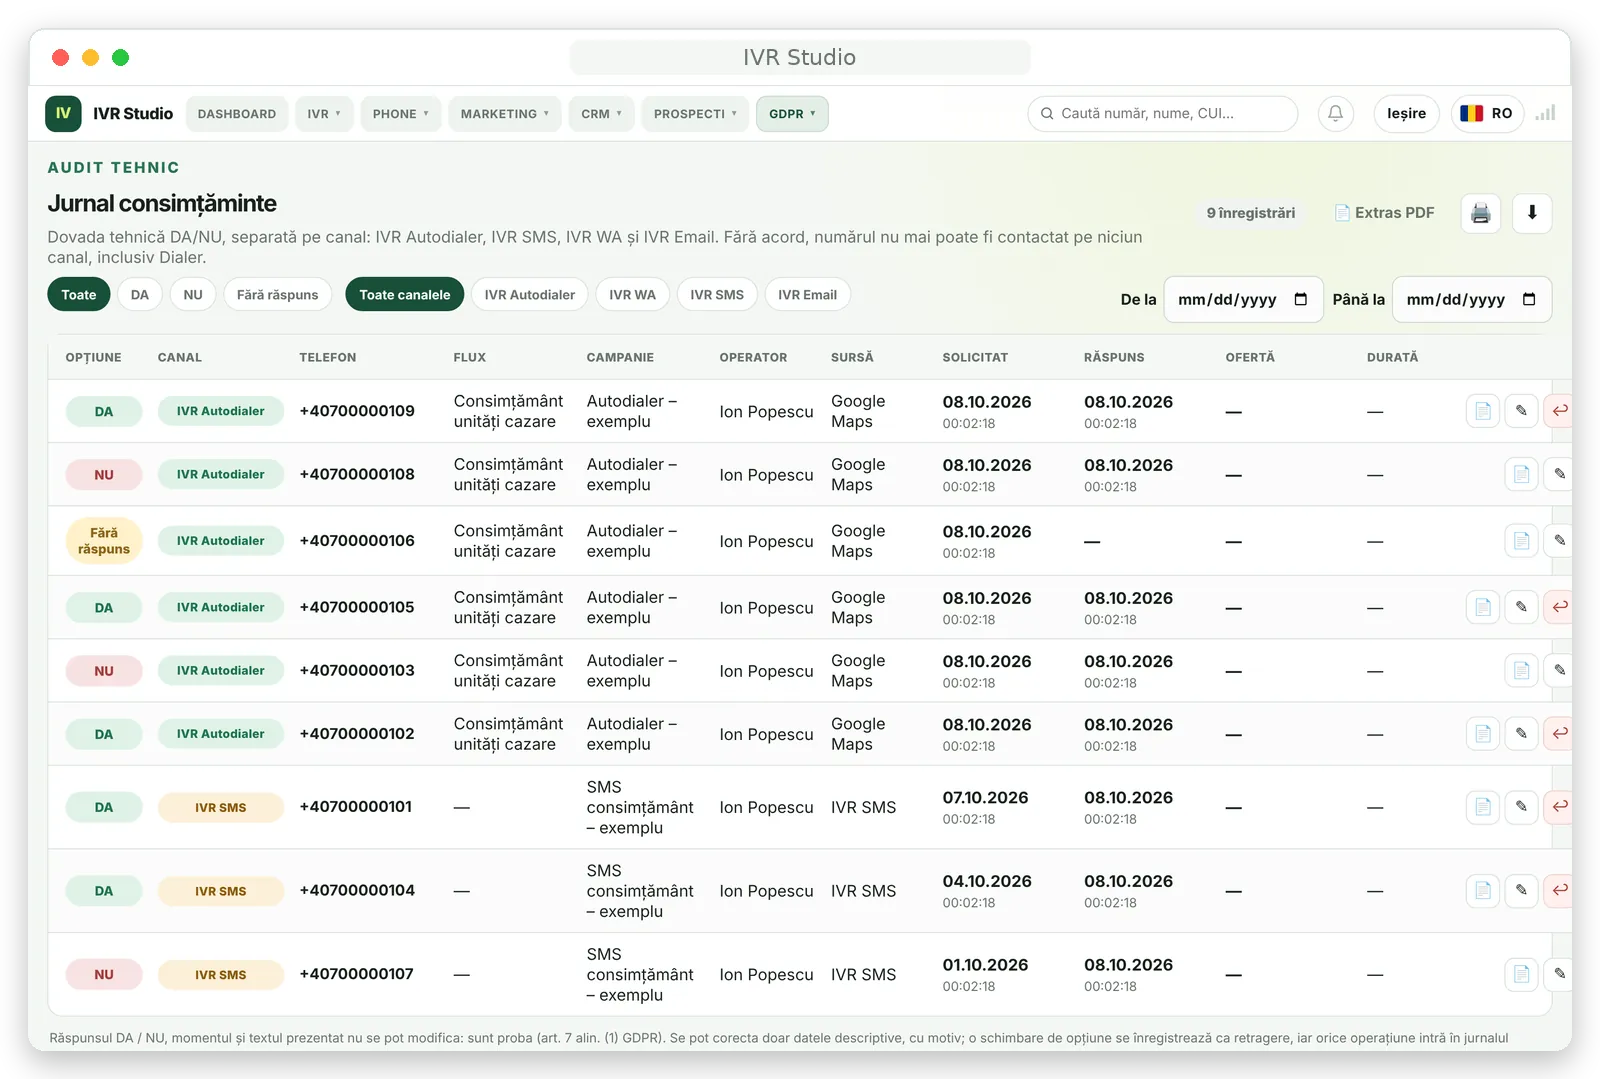Edit the row for +40700000106
This screenshot has height=1079, width=1600.
(x=1558, y=541)
